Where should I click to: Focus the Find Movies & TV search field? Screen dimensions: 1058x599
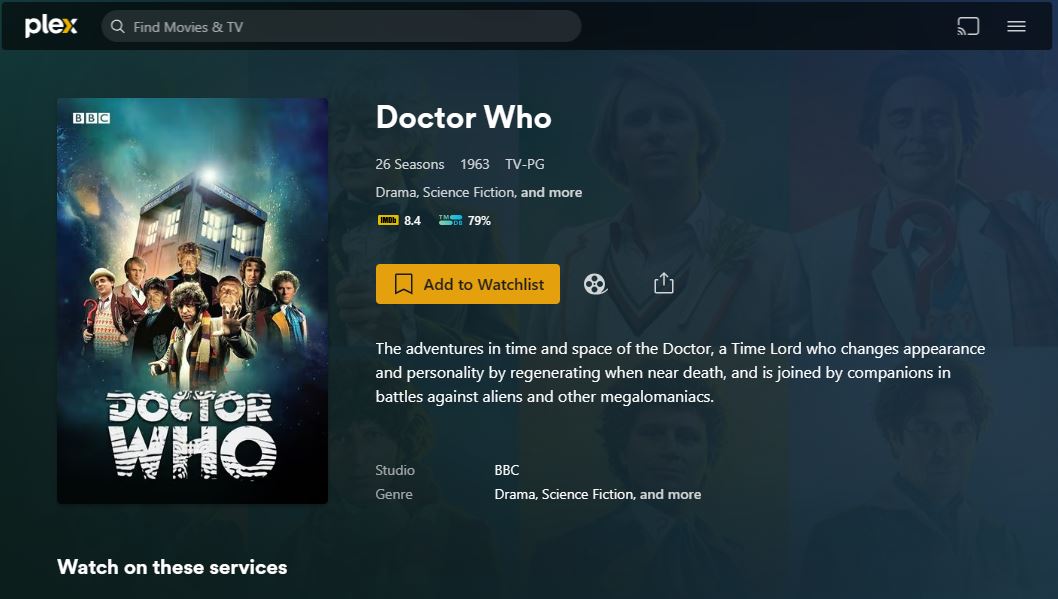click(x=341, y=26)
